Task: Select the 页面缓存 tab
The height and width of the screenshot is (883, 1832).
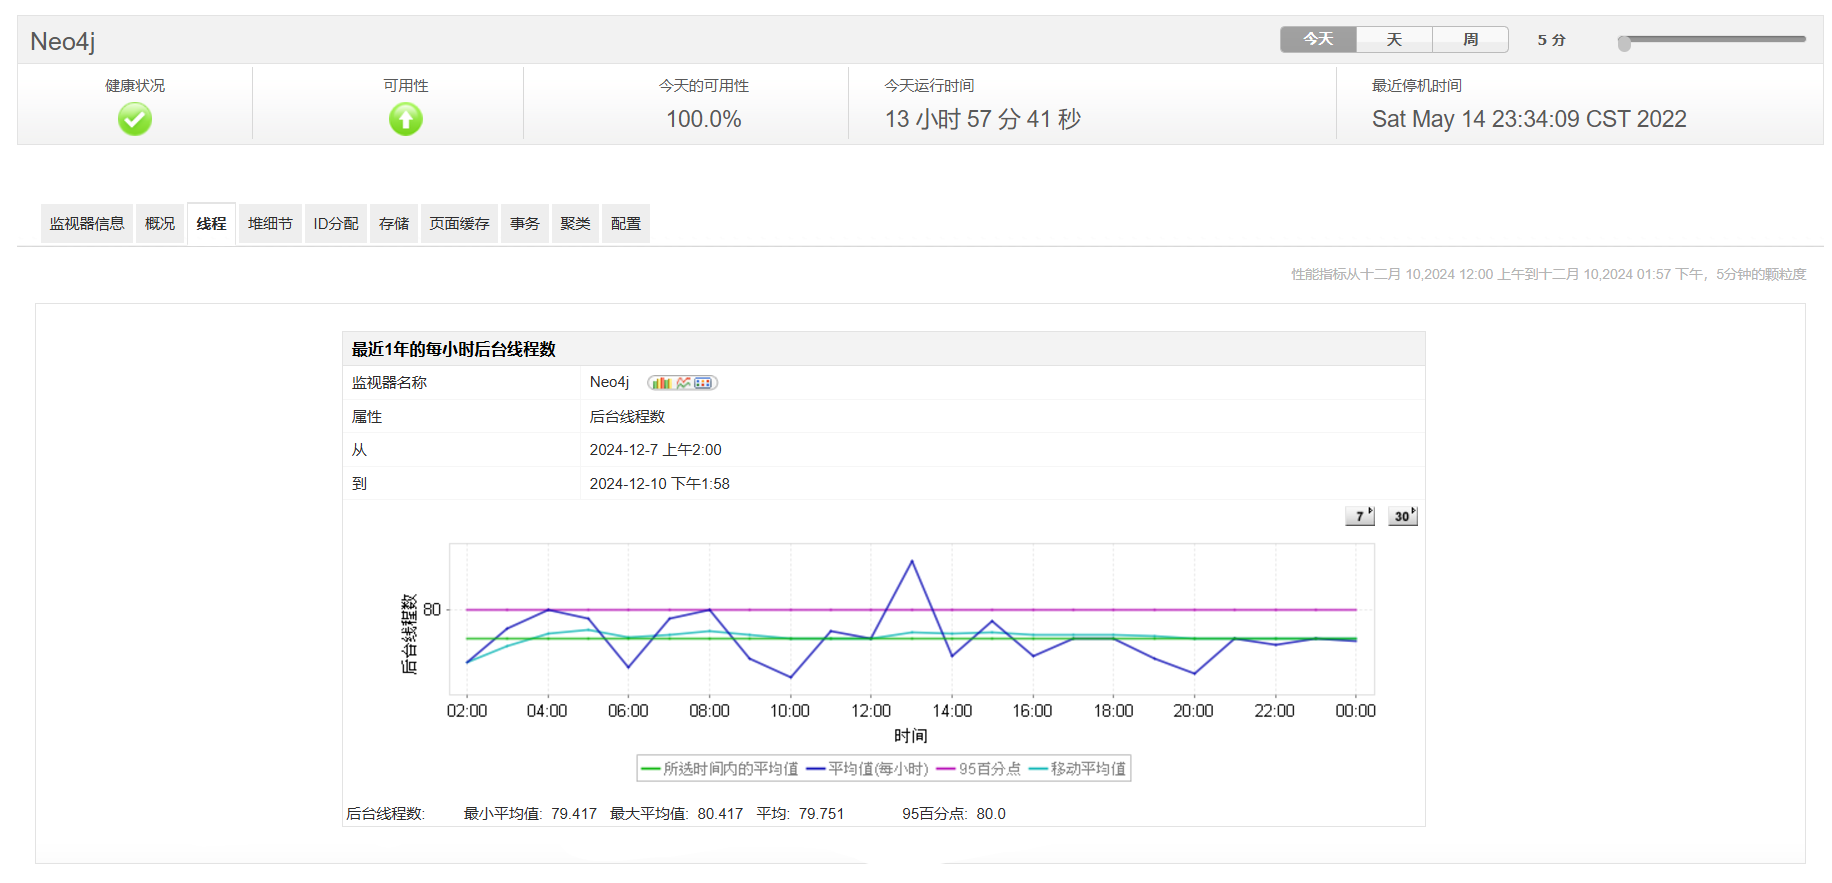Action: coord(459,224)
